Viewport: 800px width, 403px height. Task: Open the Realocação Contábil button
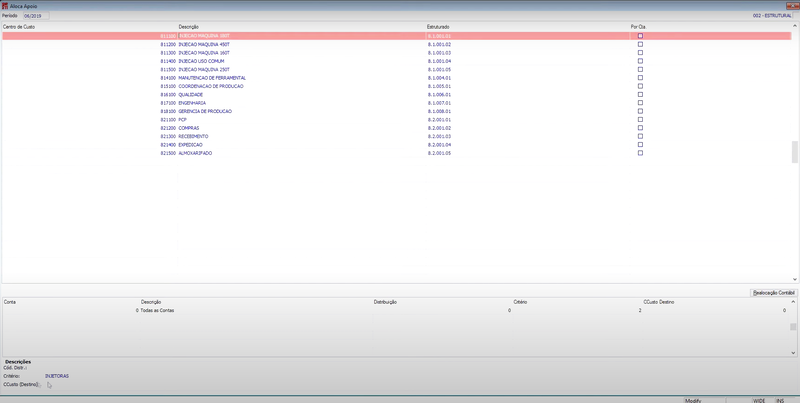[773, 293]
